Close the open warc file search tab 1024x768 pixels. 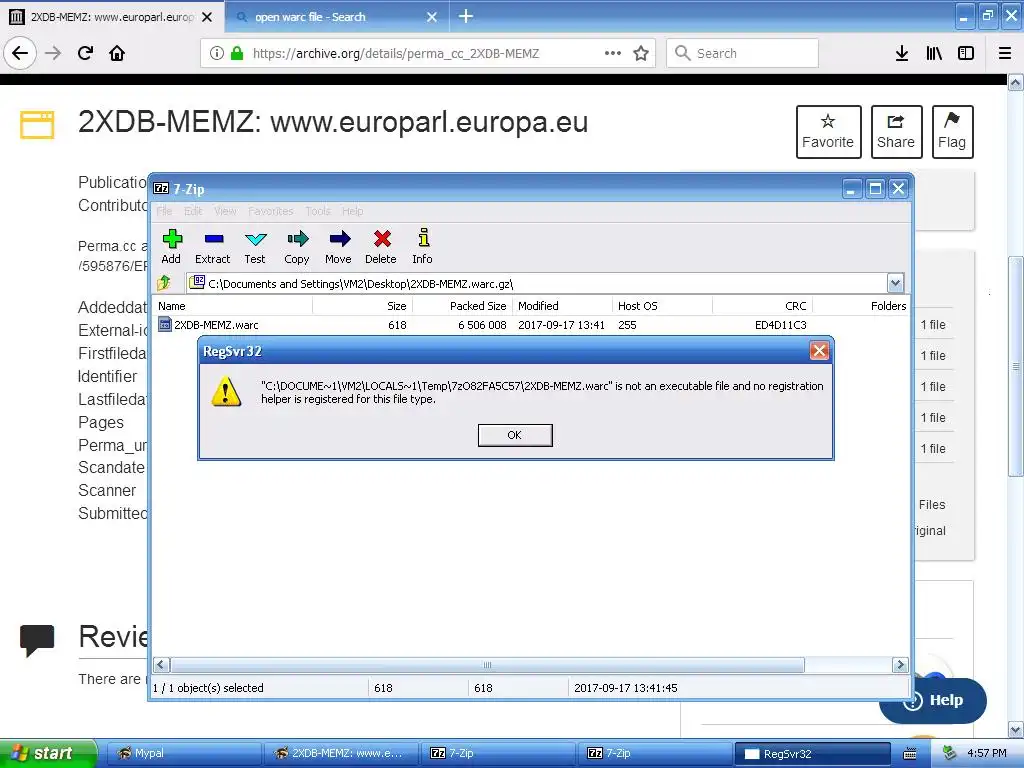[432, 17]
